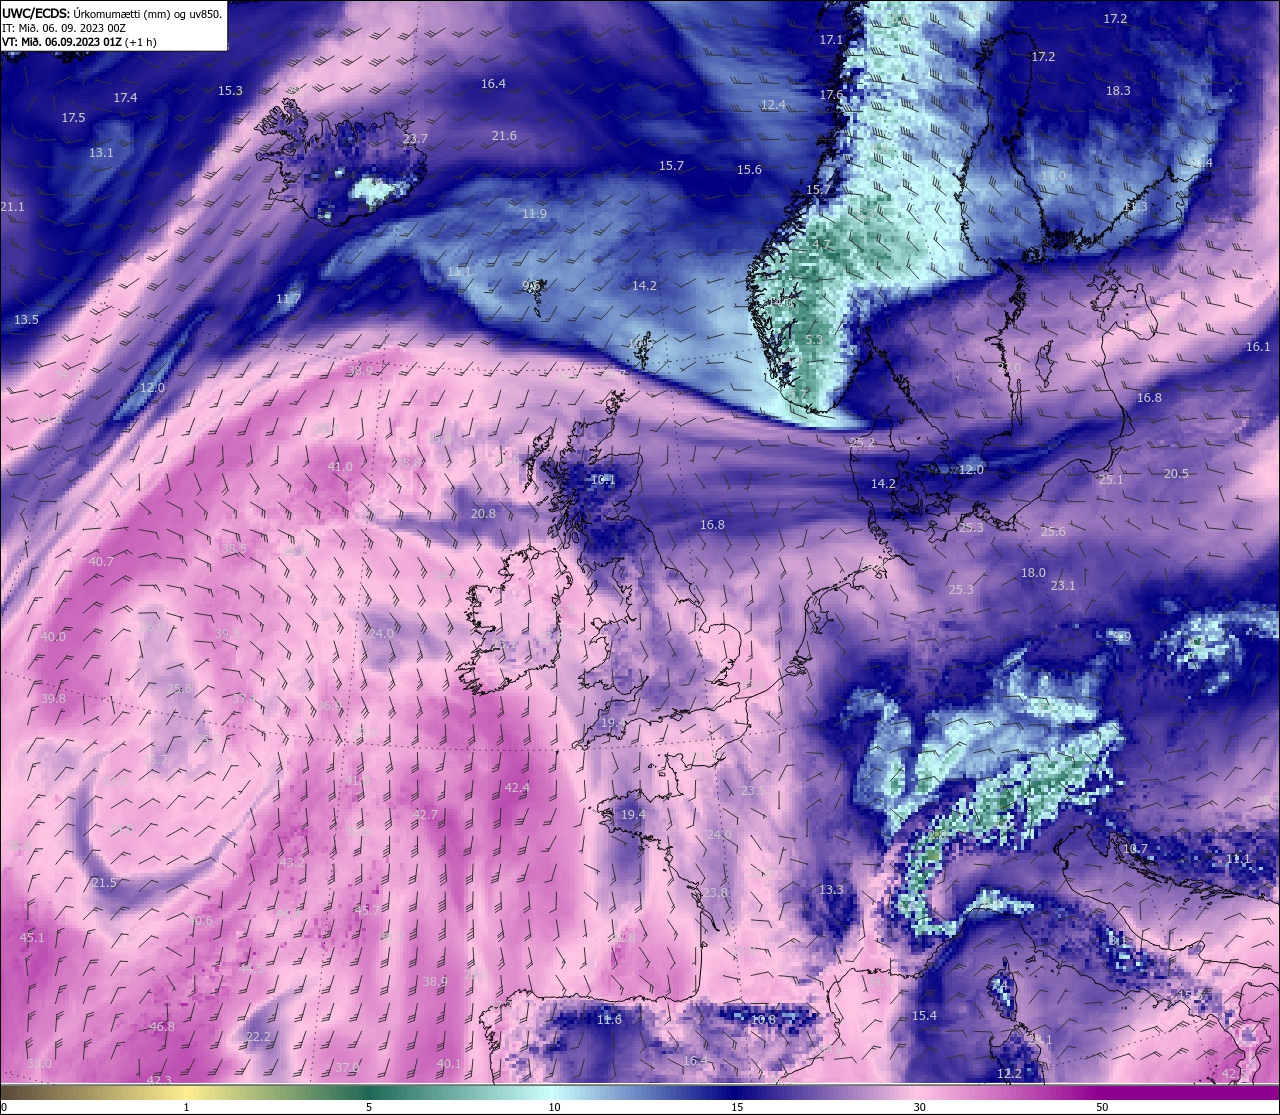Select the 40.1 value label
Viewport: 1280px width, 1115px height.
[449, 1064]
